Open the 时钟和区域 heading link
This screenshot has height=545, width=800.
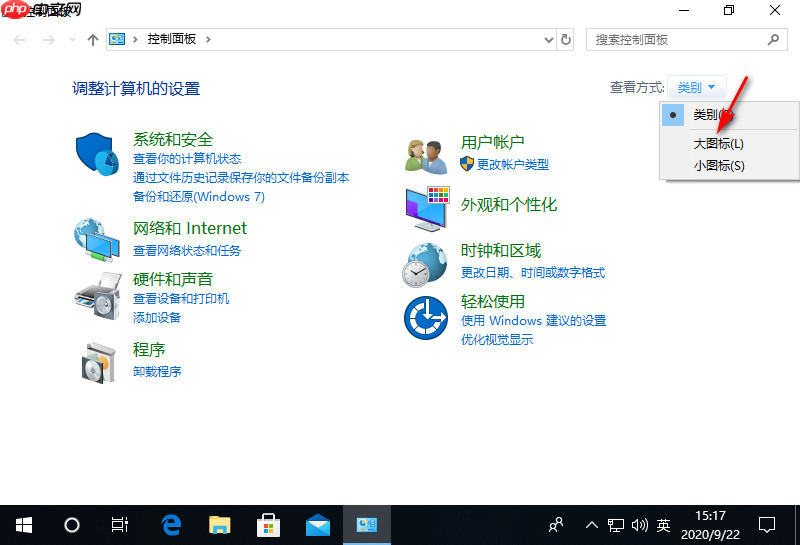pos(501,251)
